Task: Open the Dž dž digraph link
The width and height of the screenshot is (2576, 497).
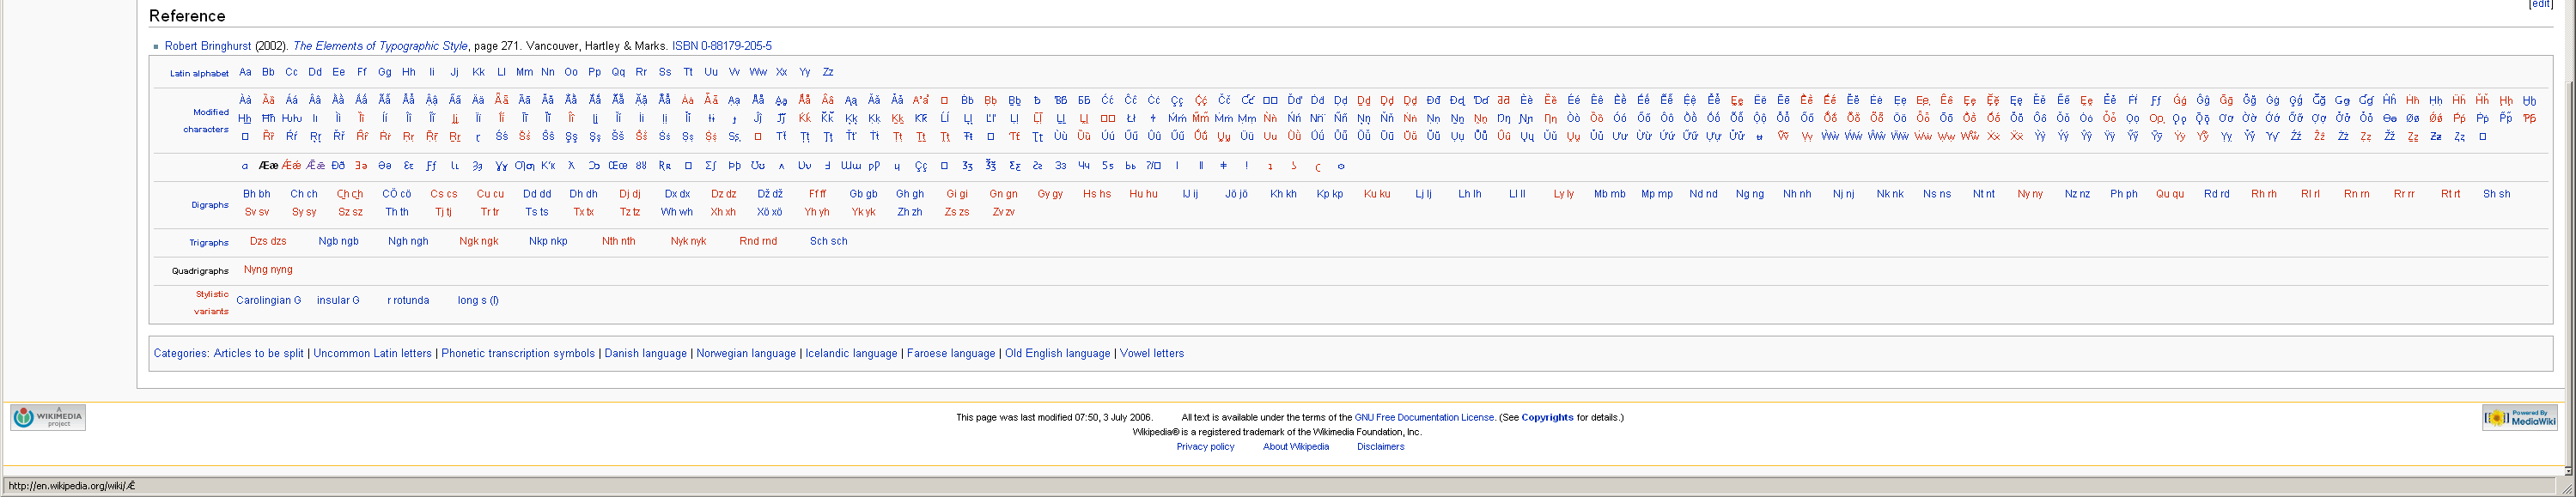Action: tap(770, 194)
